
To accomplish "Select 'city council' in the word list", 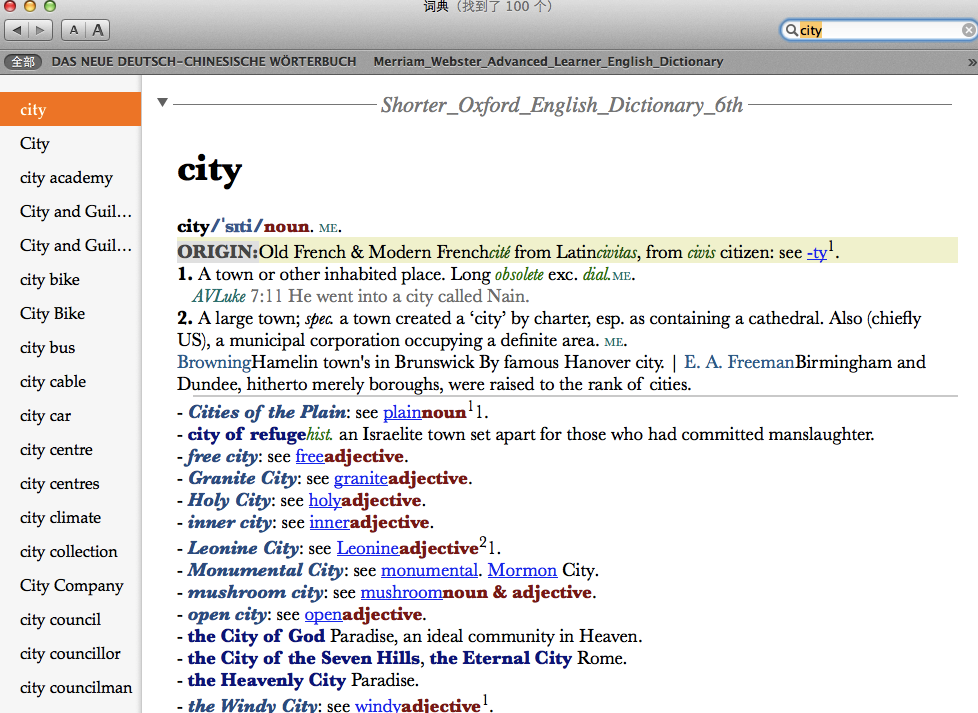I will [x=70, y=619].
